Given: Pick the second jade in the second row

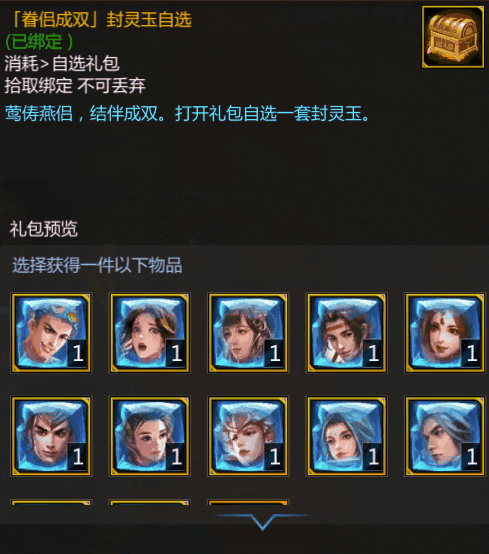Looking at the screenshot, I should pos(150,436).
